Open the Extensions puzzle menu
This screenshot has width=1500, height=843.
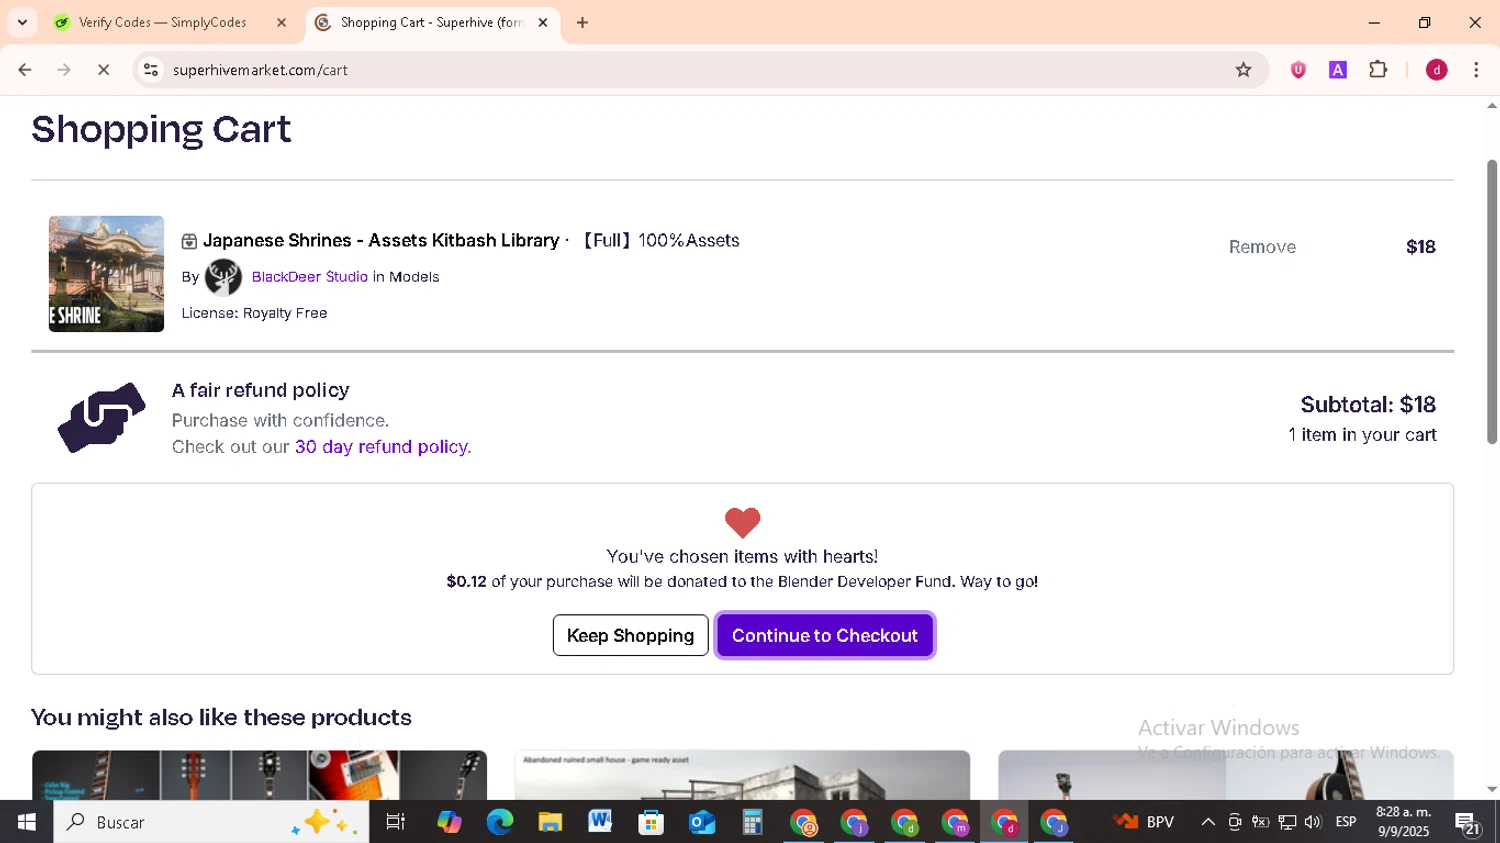point(1378,70)
